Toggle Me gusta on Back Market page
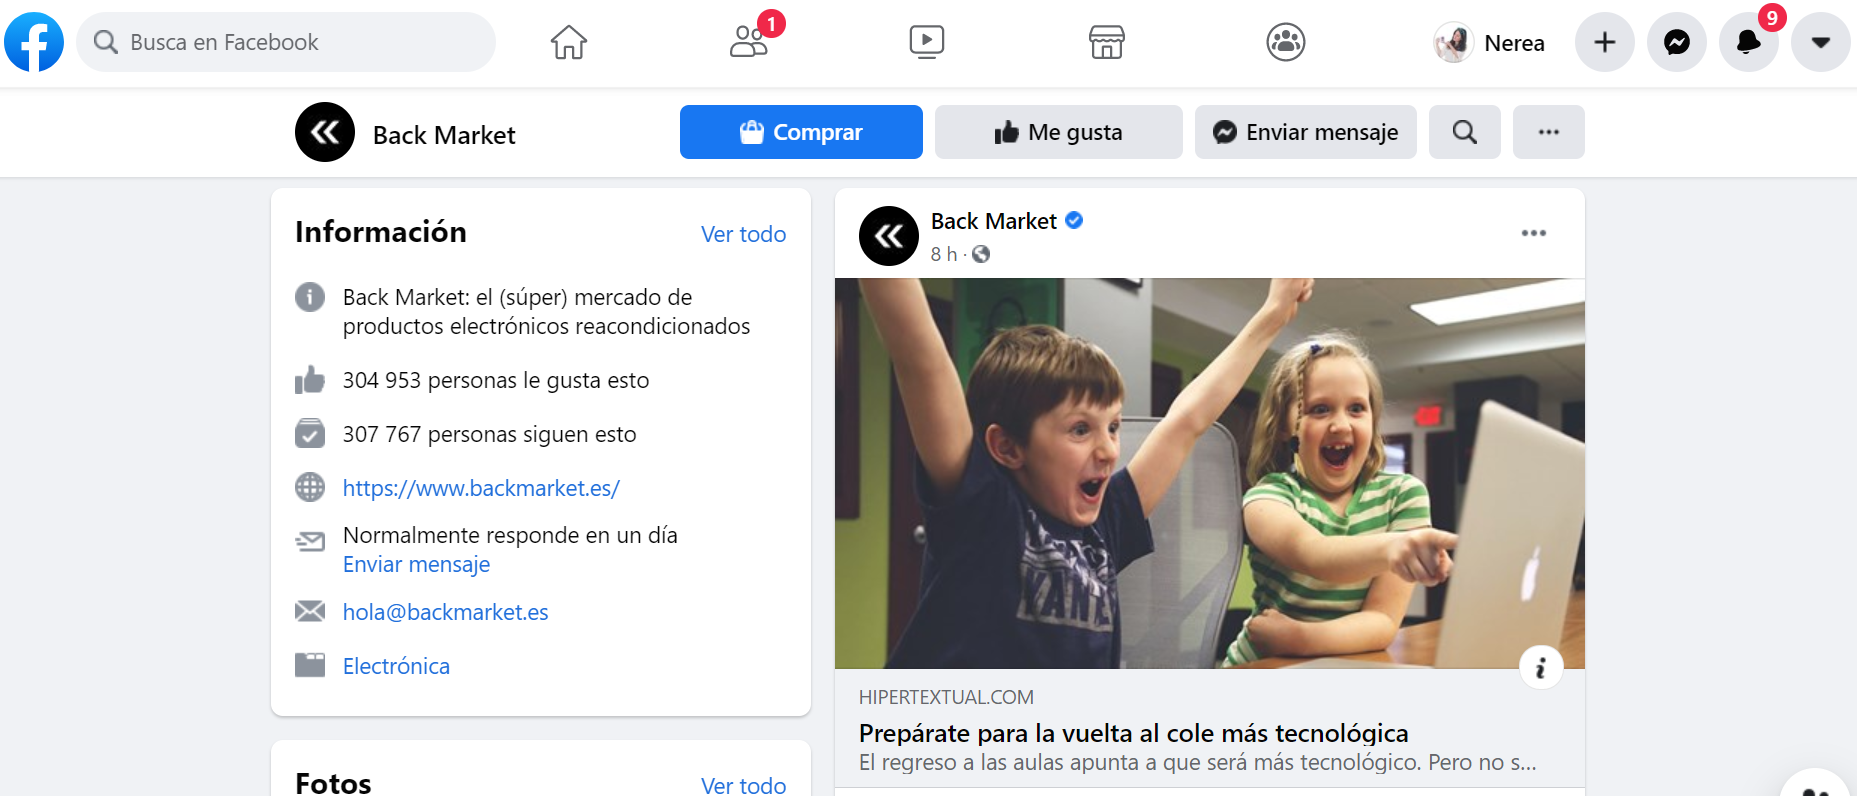Screen dimensions: 1857x796 coord(1059,132)
